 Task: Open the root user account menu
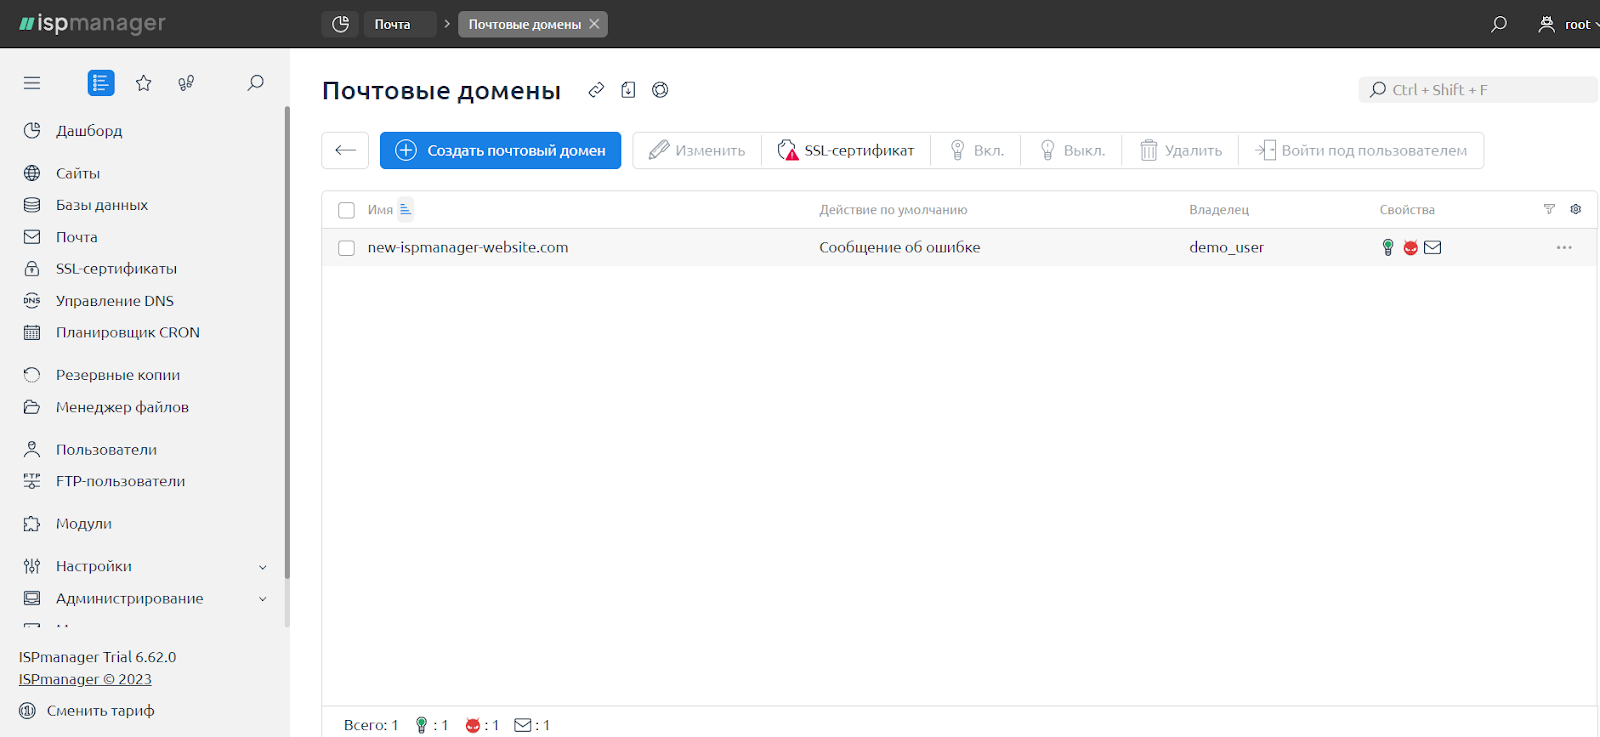(x=1568, y=24)
